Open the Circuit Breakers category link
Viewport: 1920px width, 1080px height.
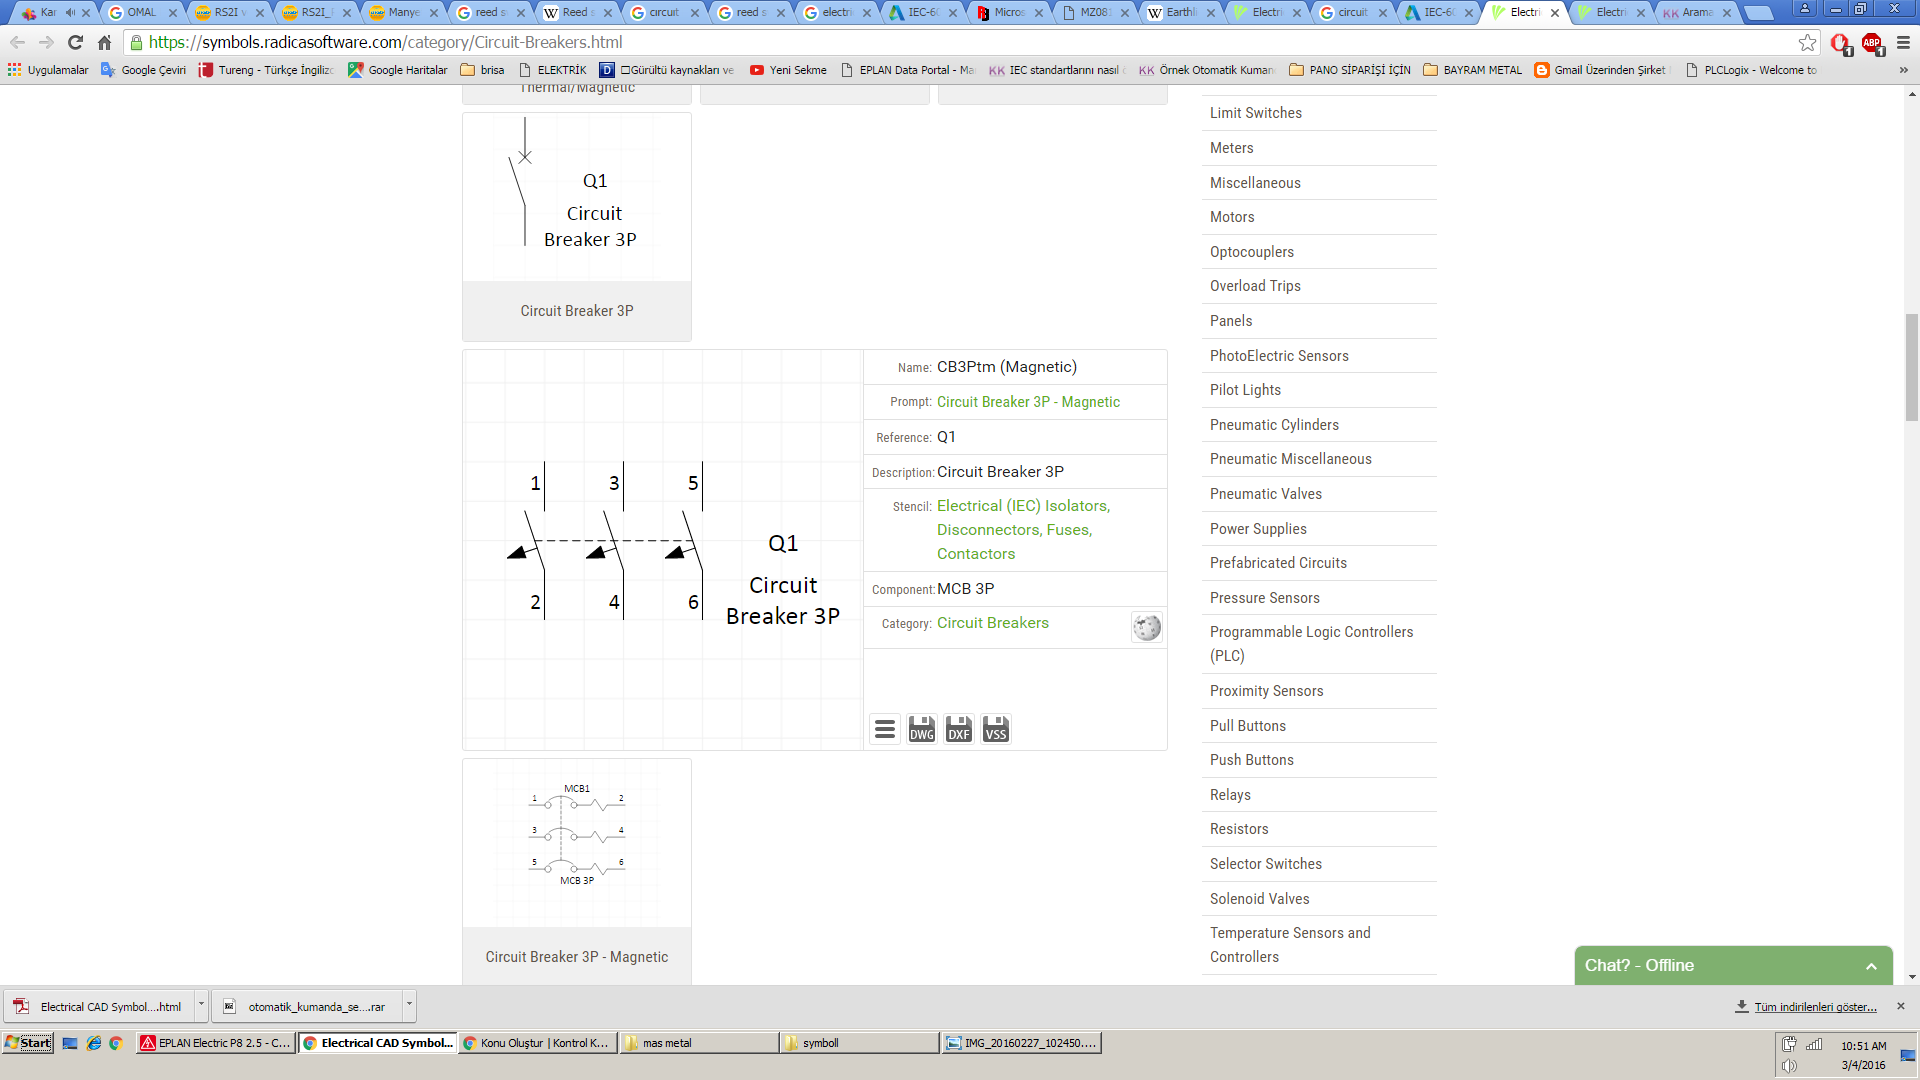point(993,623)
